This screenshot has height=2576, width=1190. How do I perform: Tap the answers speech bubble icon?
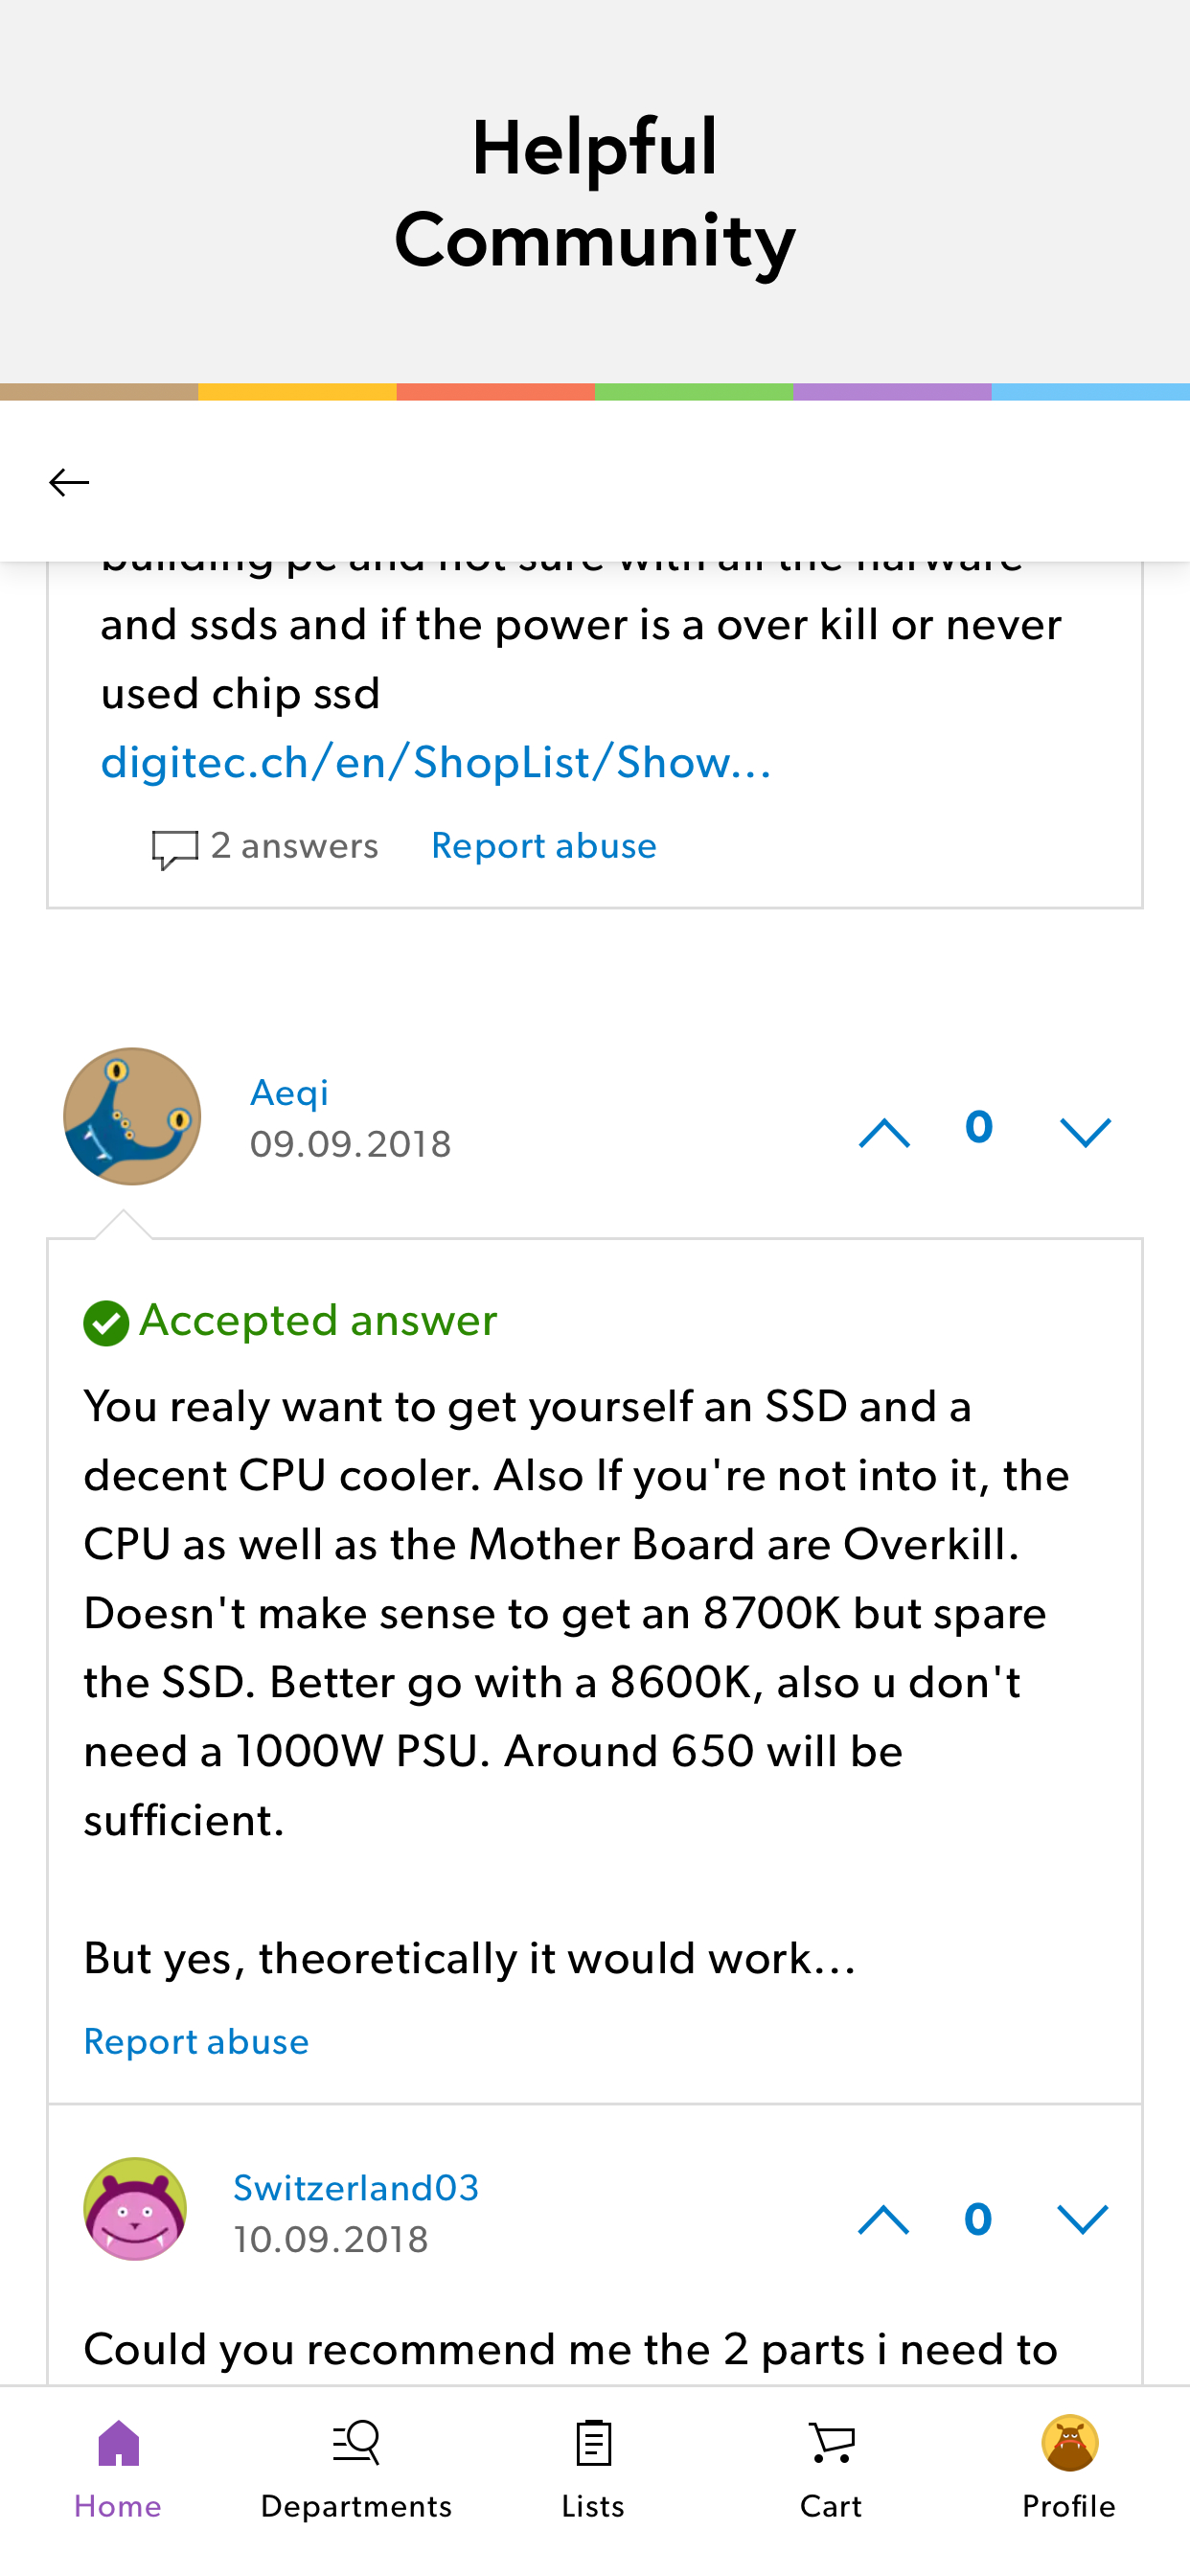(174, 849)
